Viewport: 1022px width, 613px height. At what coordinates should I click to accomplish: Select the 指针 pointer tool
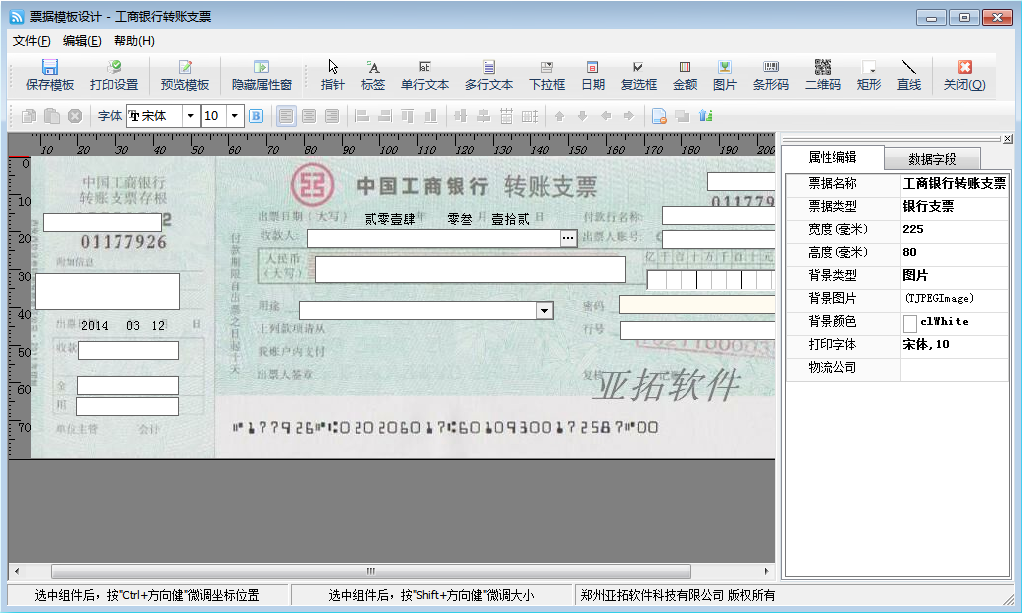330,75
